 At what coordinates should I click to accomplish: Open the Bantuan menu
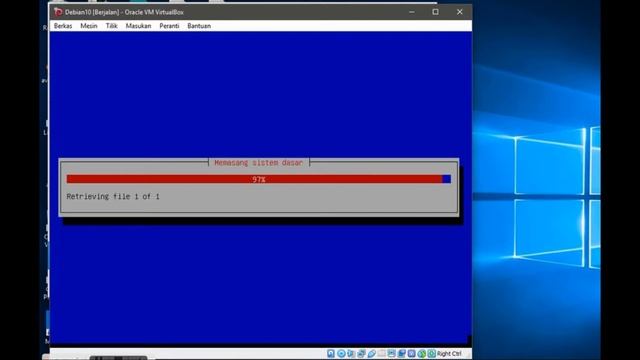(199, 26)
